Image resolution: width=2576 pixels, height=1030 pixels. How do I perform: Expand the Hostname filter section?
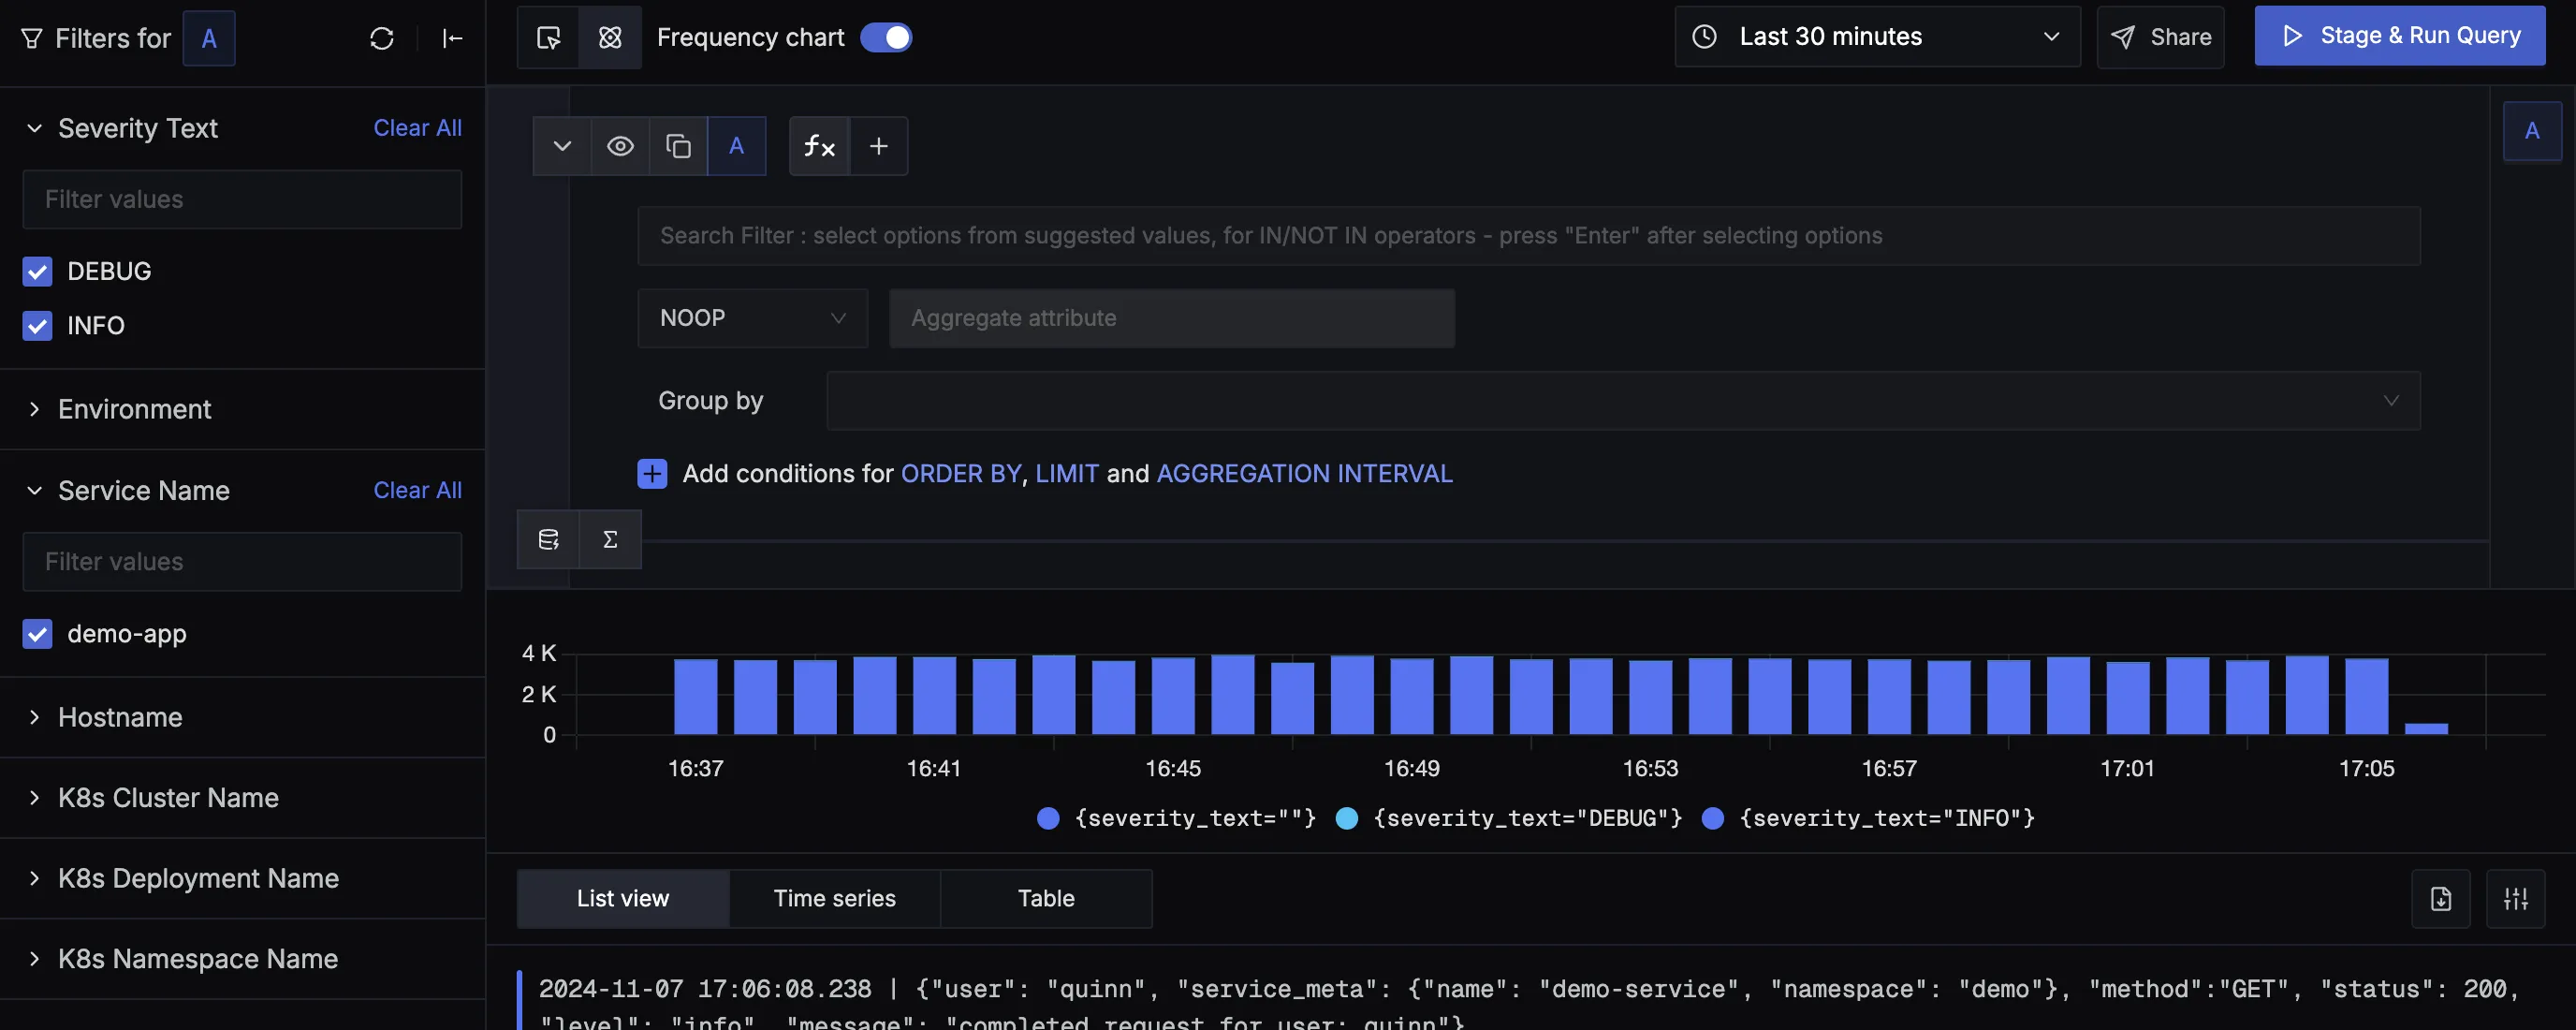[x=34, y=717]
